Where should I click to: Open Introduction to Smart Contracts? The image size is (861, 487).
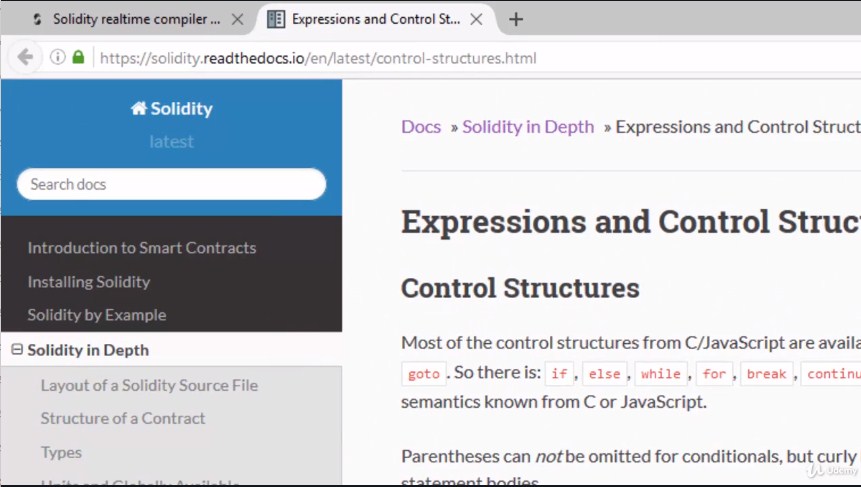click(142, 248)
